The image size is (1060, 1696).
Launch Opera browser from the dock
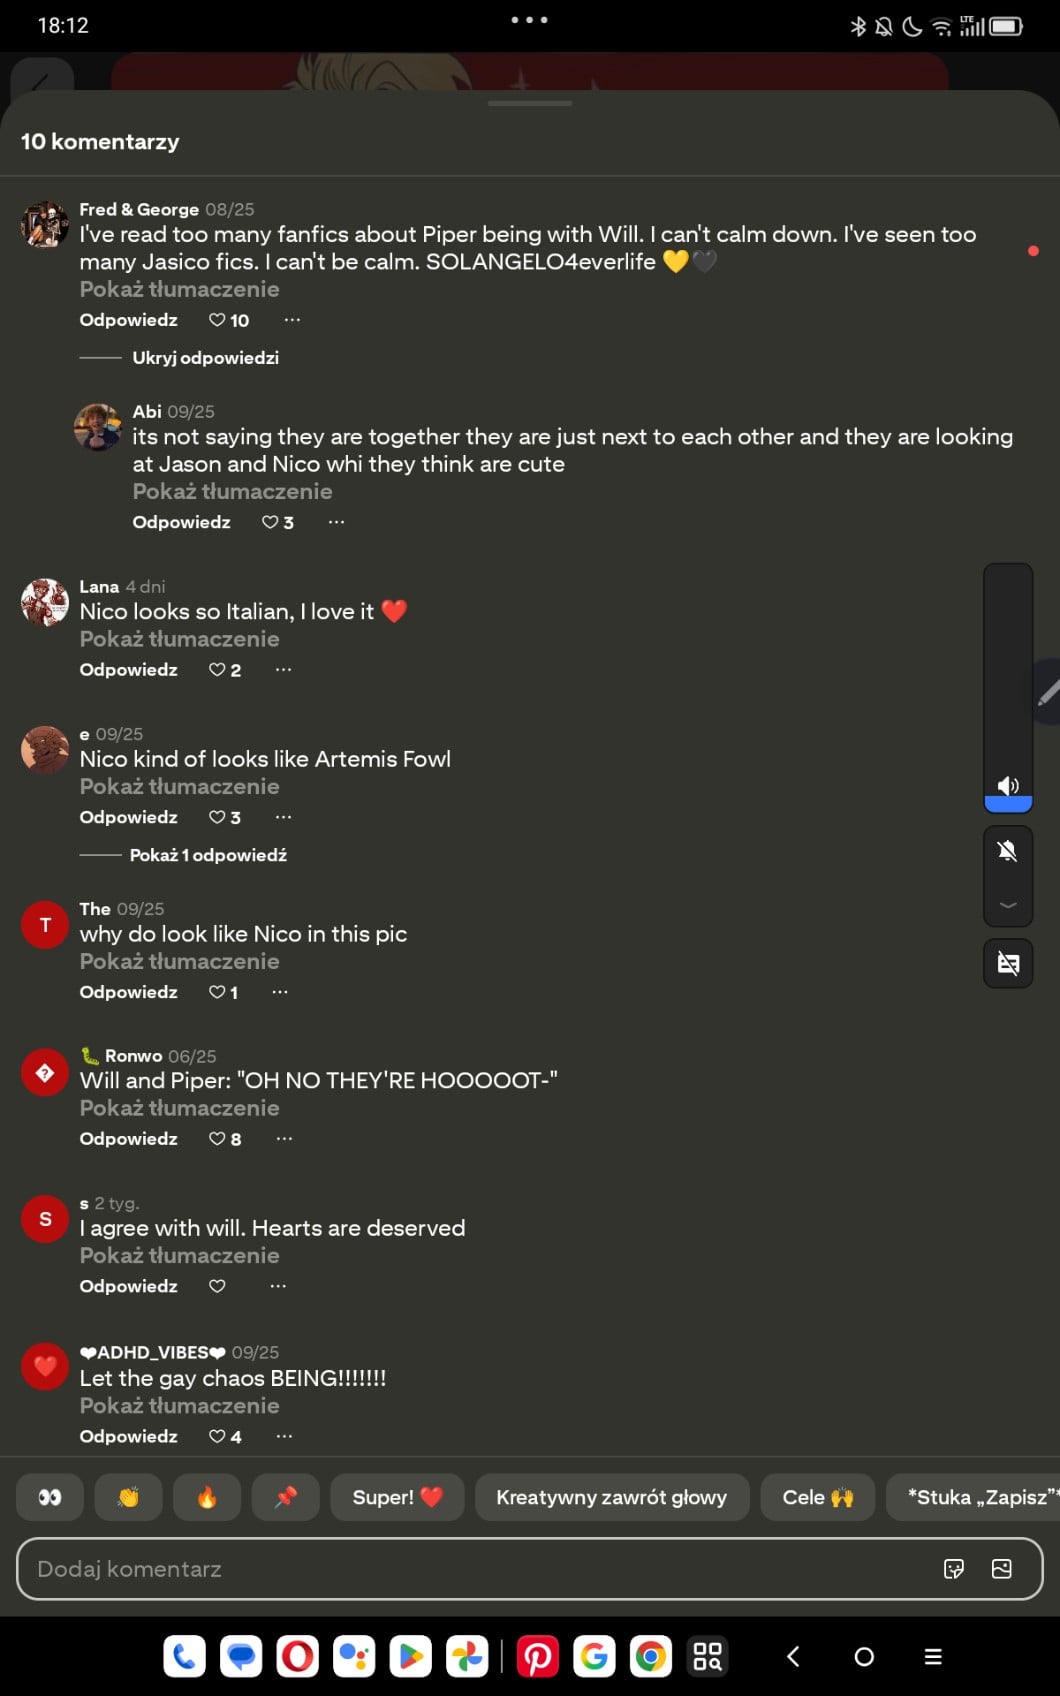coord(297,1657)
